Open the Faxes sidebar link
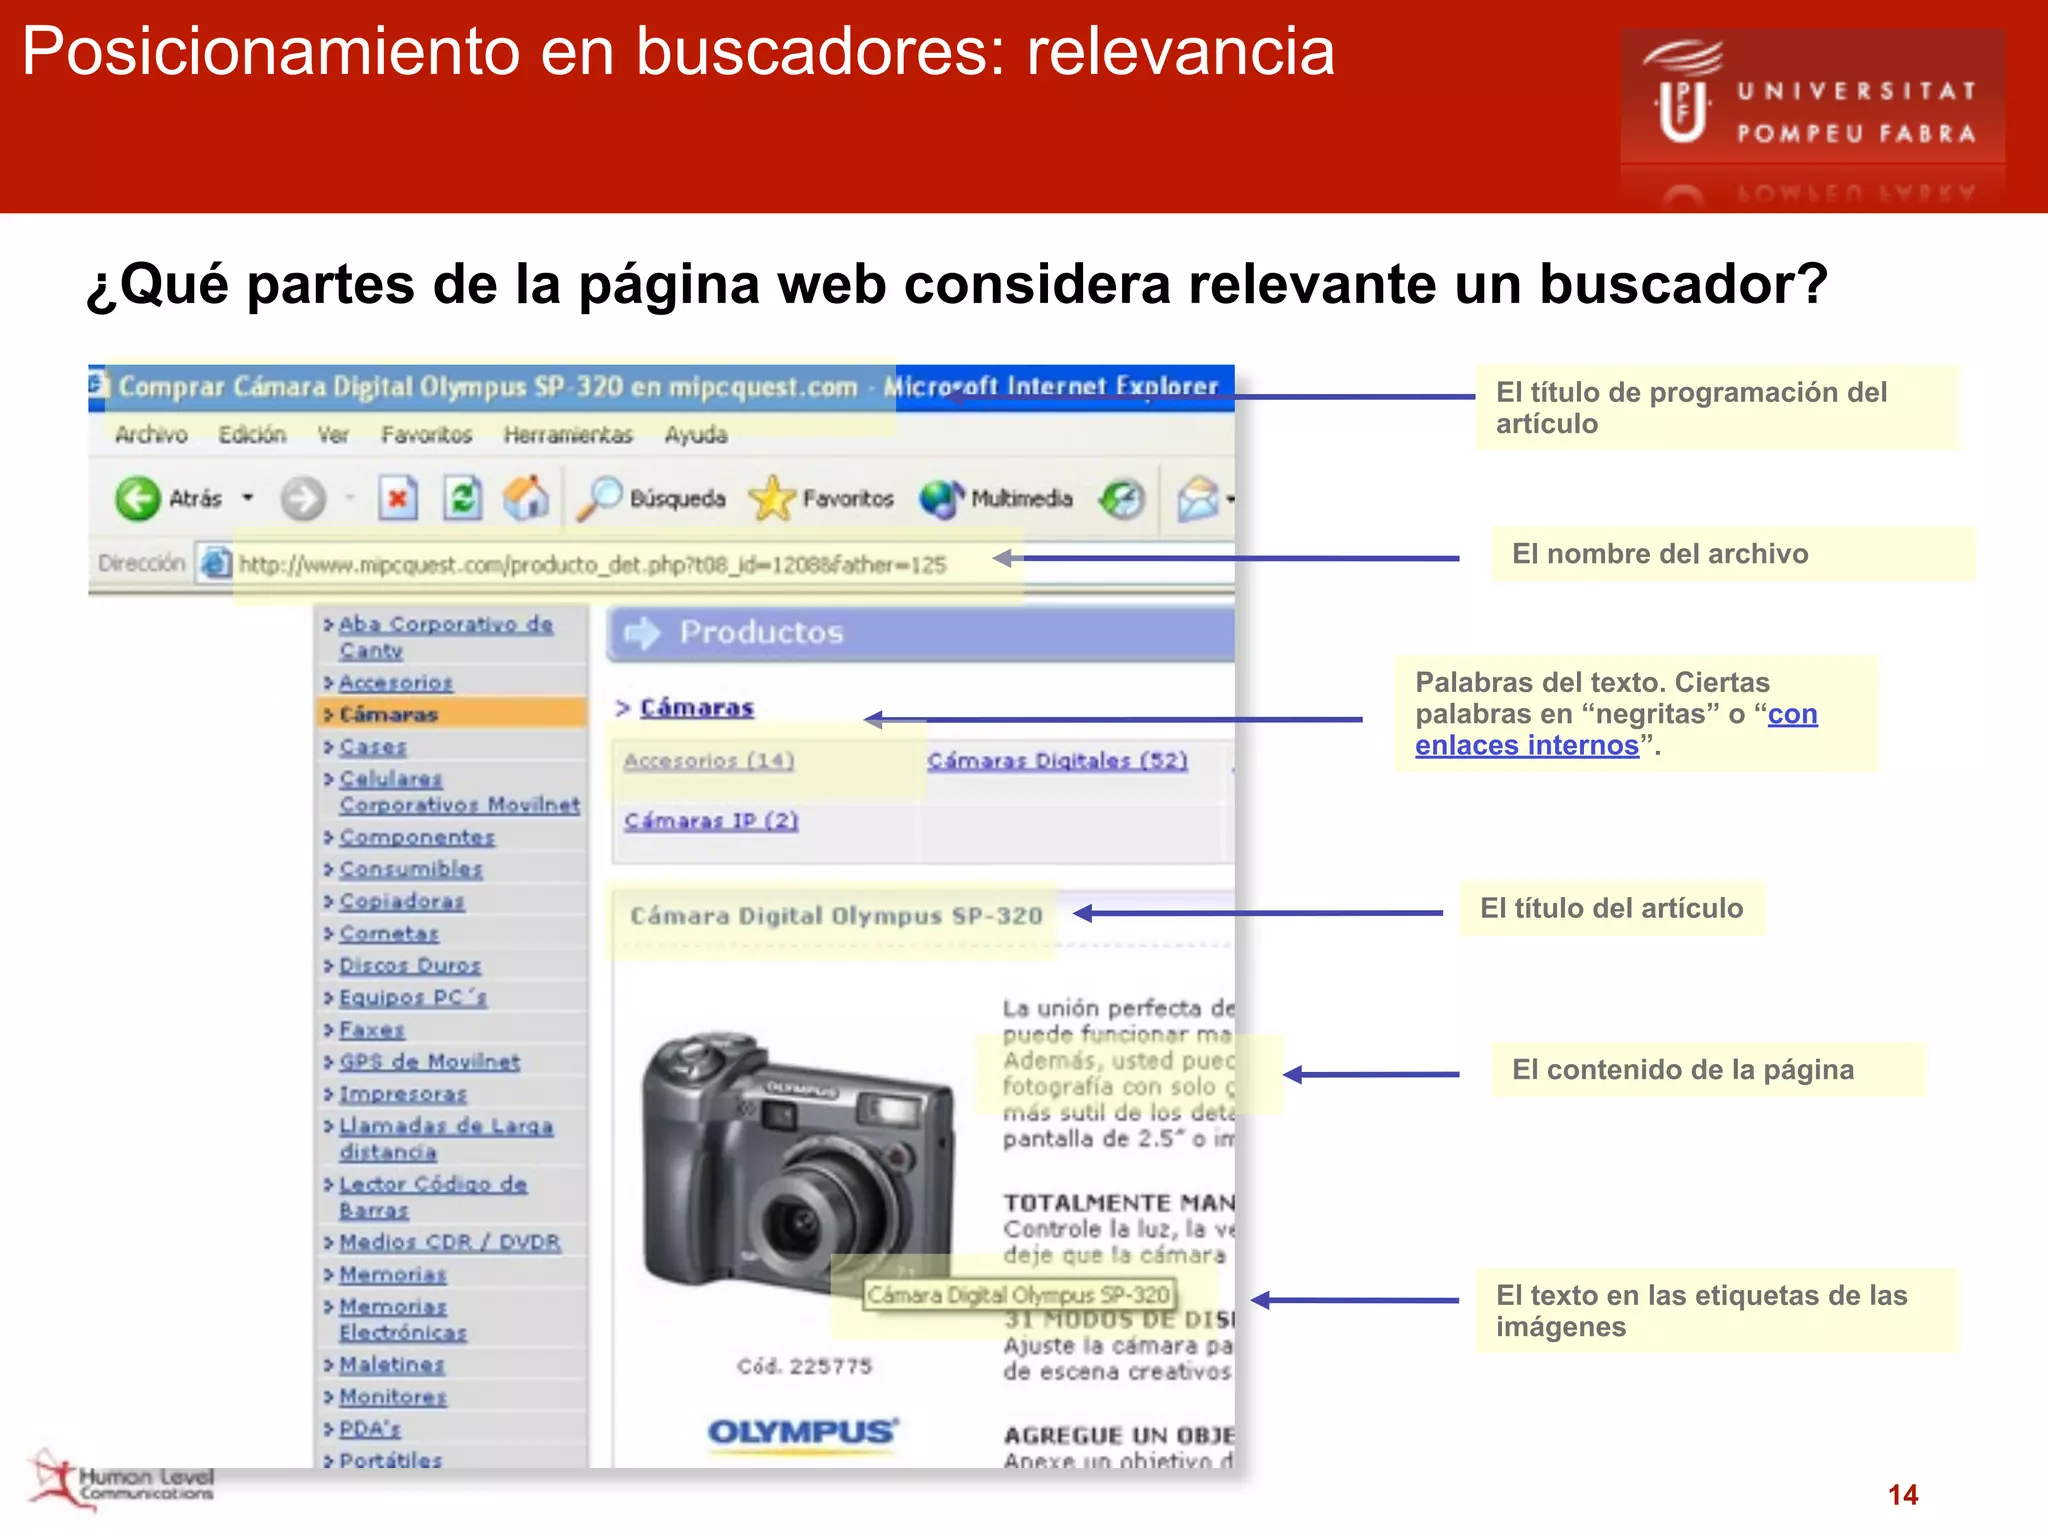The width and height of the screenshot is (2048, 1536). point(371,1029)
